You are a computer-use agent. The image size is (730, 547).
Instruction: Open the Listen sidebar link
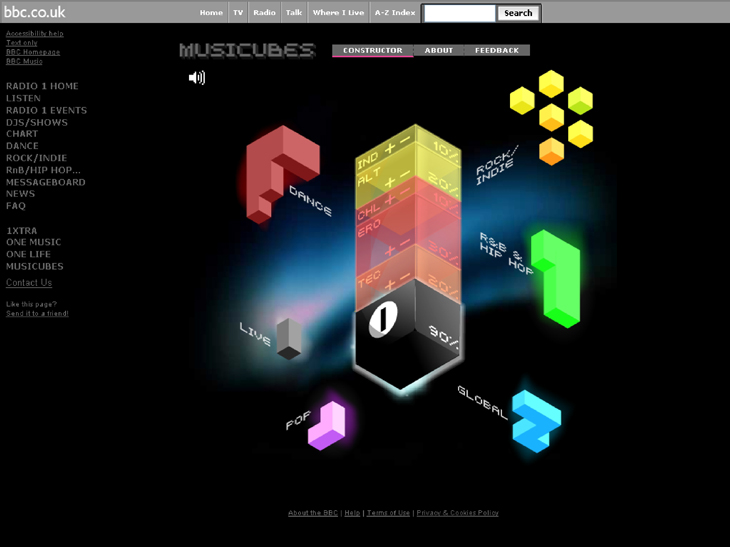click(23, 98)
